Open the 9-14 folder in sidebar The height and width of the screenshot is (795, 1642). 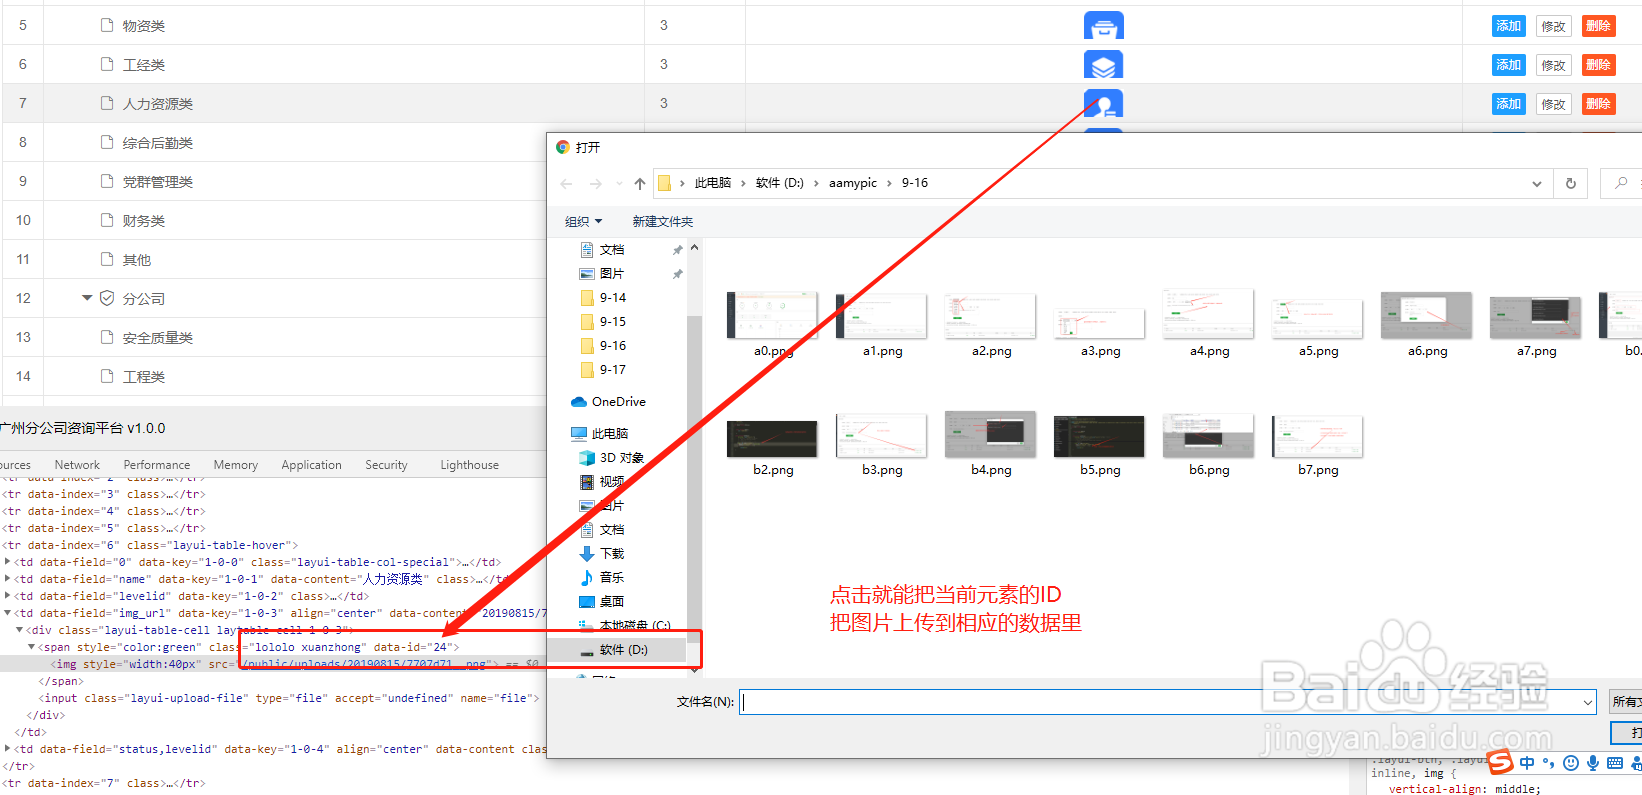point(603,298)
